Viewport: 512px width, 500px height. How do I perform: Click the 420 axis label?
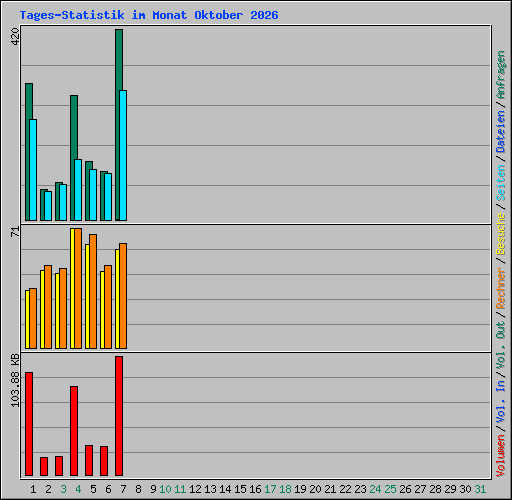tap(15, 37)
